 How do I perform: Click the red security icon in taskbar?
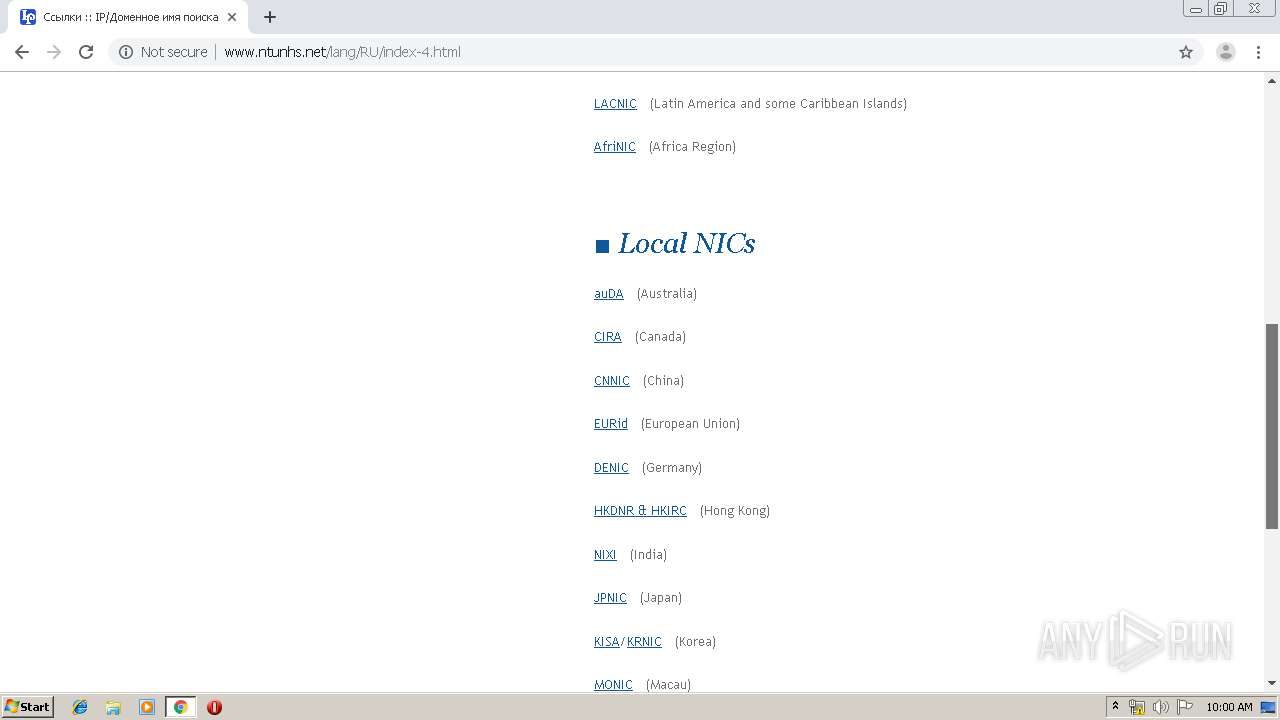coord(214,707)
